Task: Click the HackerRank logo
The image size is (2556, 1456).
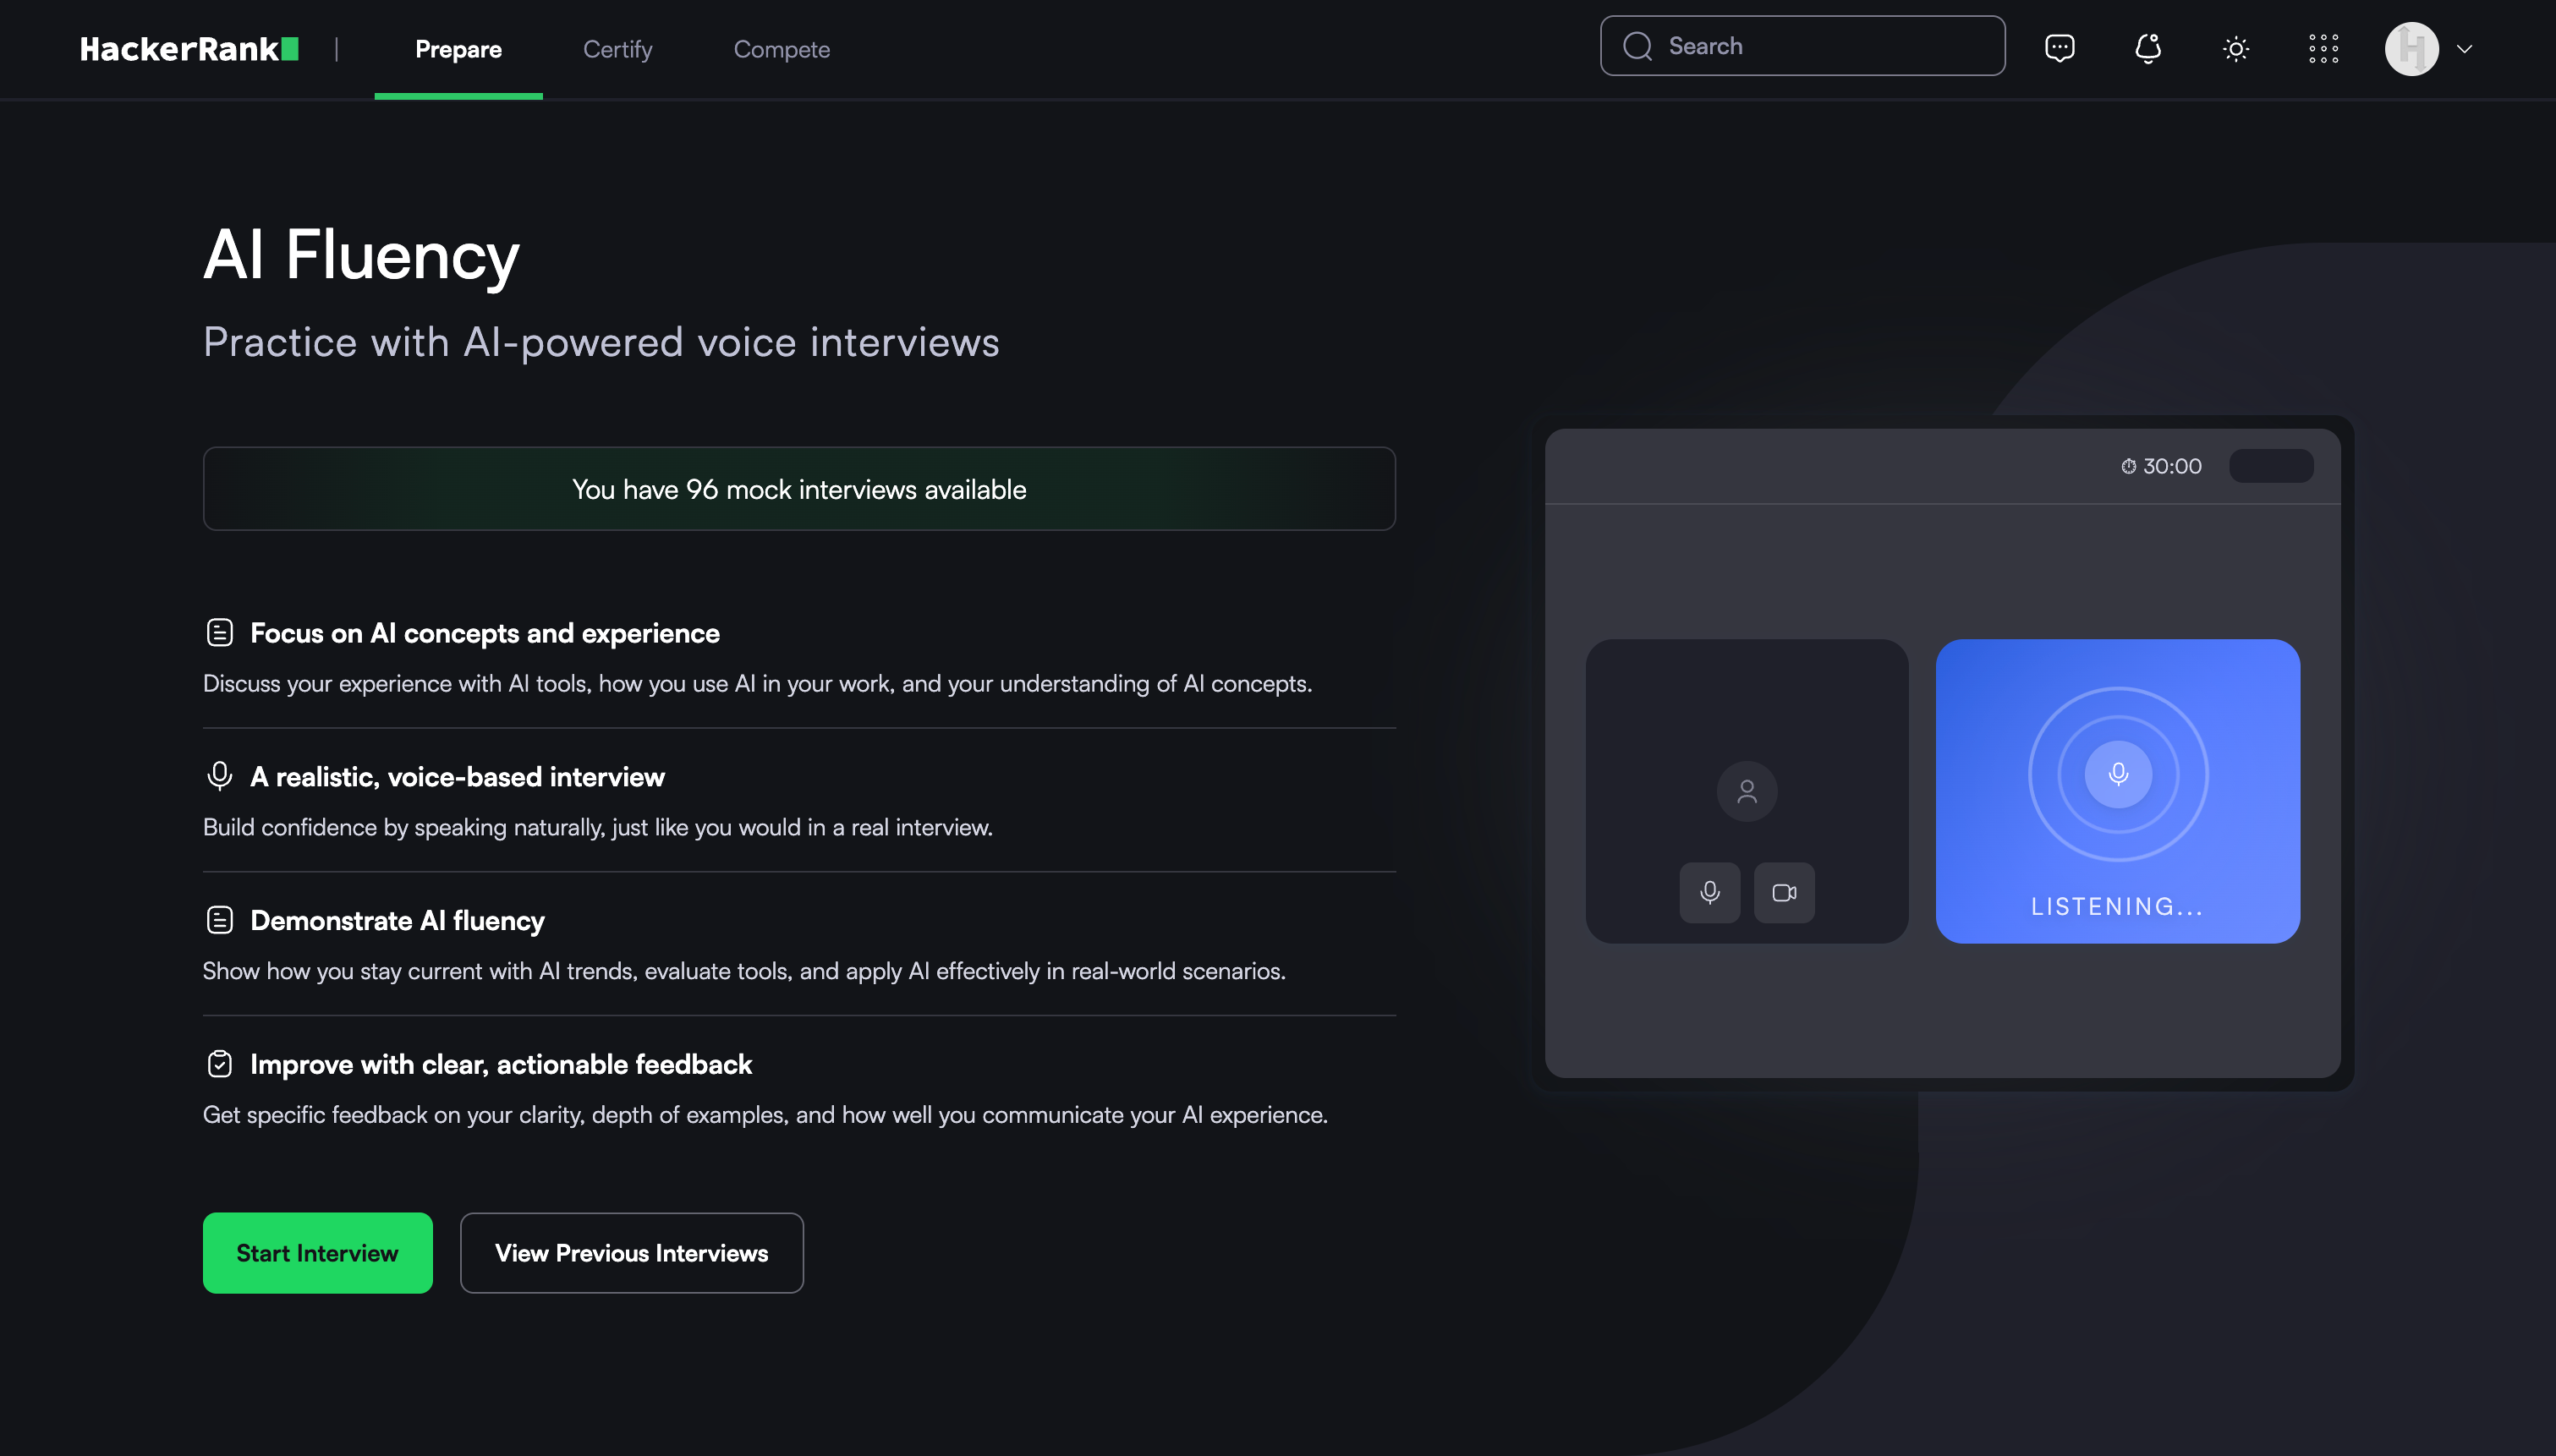Action: (x=189, y=49)
